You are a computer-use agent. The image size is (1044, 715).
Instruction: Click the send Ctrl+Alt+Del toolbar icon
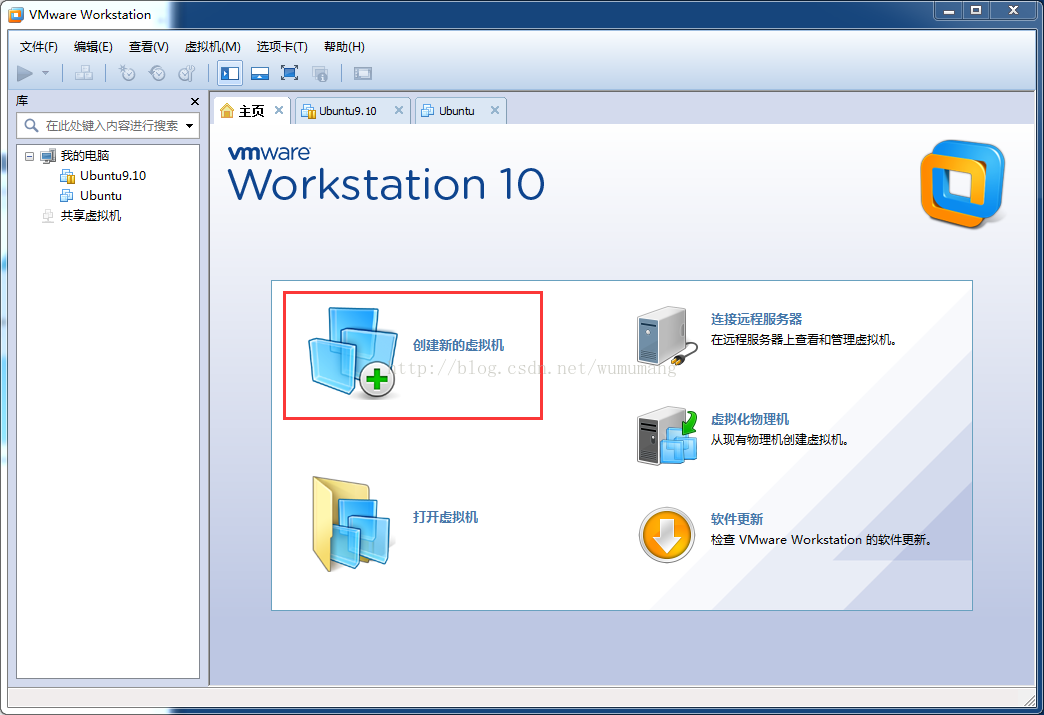tap(84, 73)
